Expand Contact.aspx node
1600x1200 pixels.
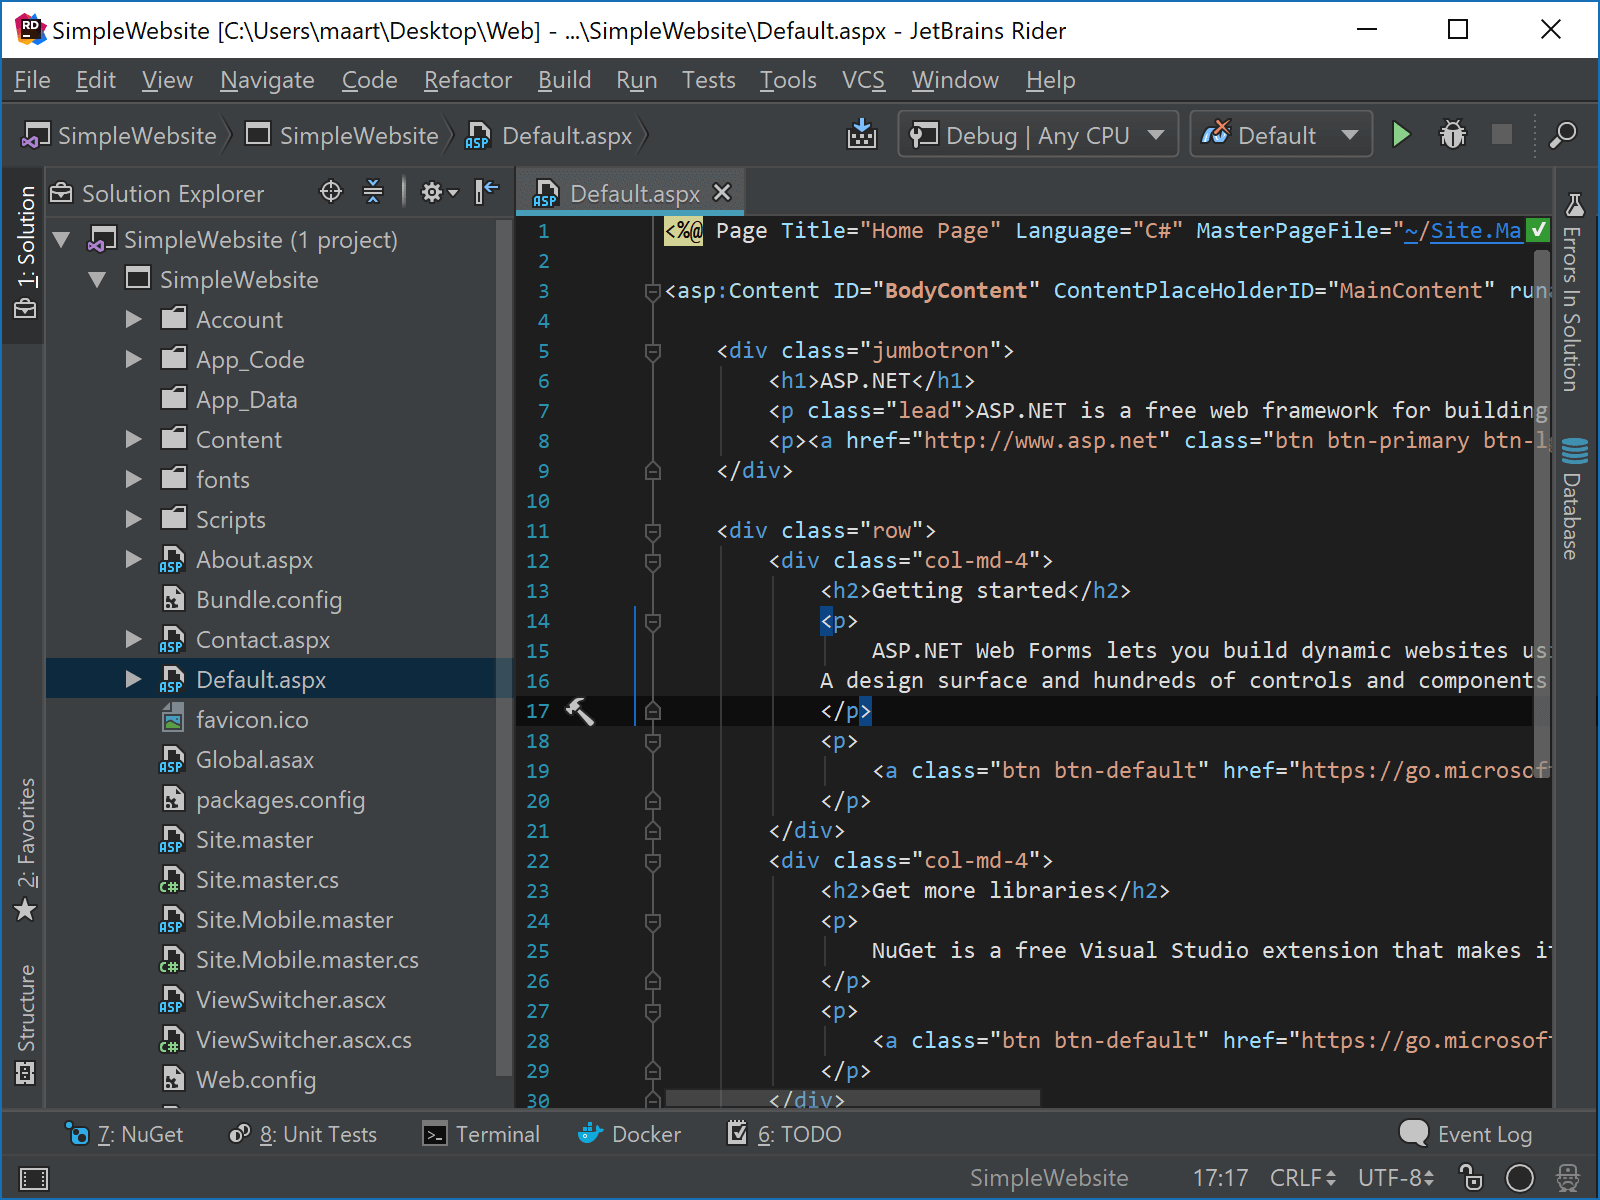pyautogui.click(x=134, y=639)
